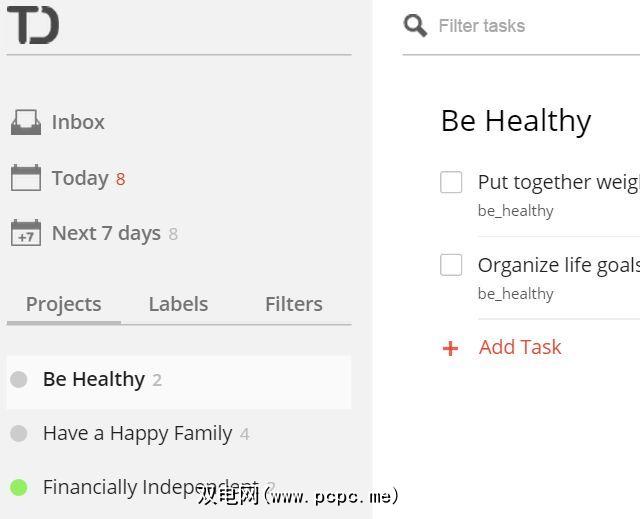Click the red plus Add Task icon
This screenshot has width=640, height=519.
click(x=451, y=348)
